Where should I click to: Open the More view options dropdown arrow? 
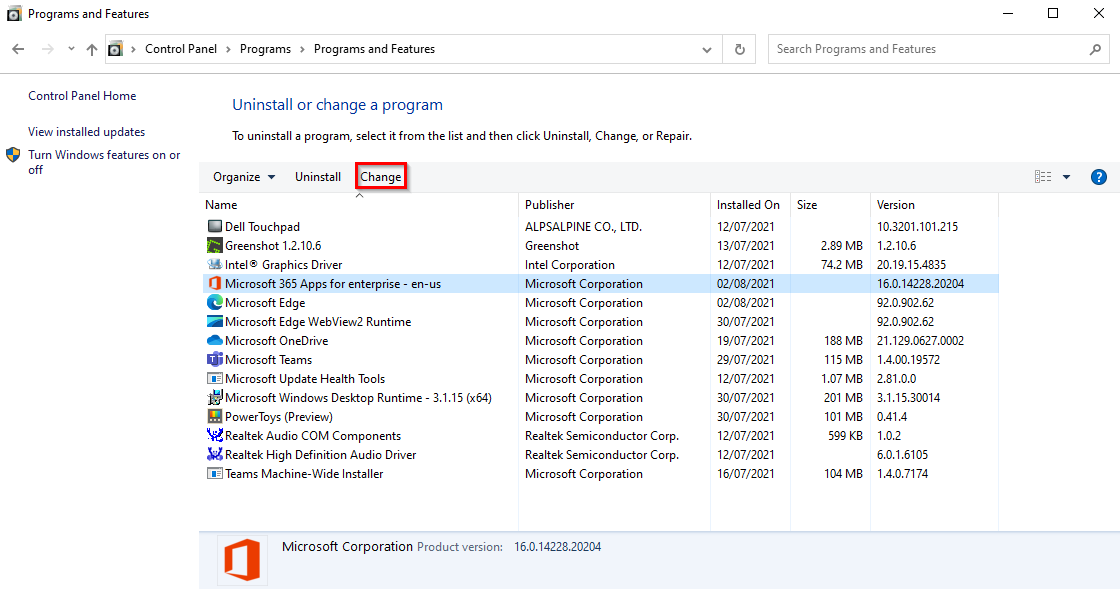[1066, 177]
